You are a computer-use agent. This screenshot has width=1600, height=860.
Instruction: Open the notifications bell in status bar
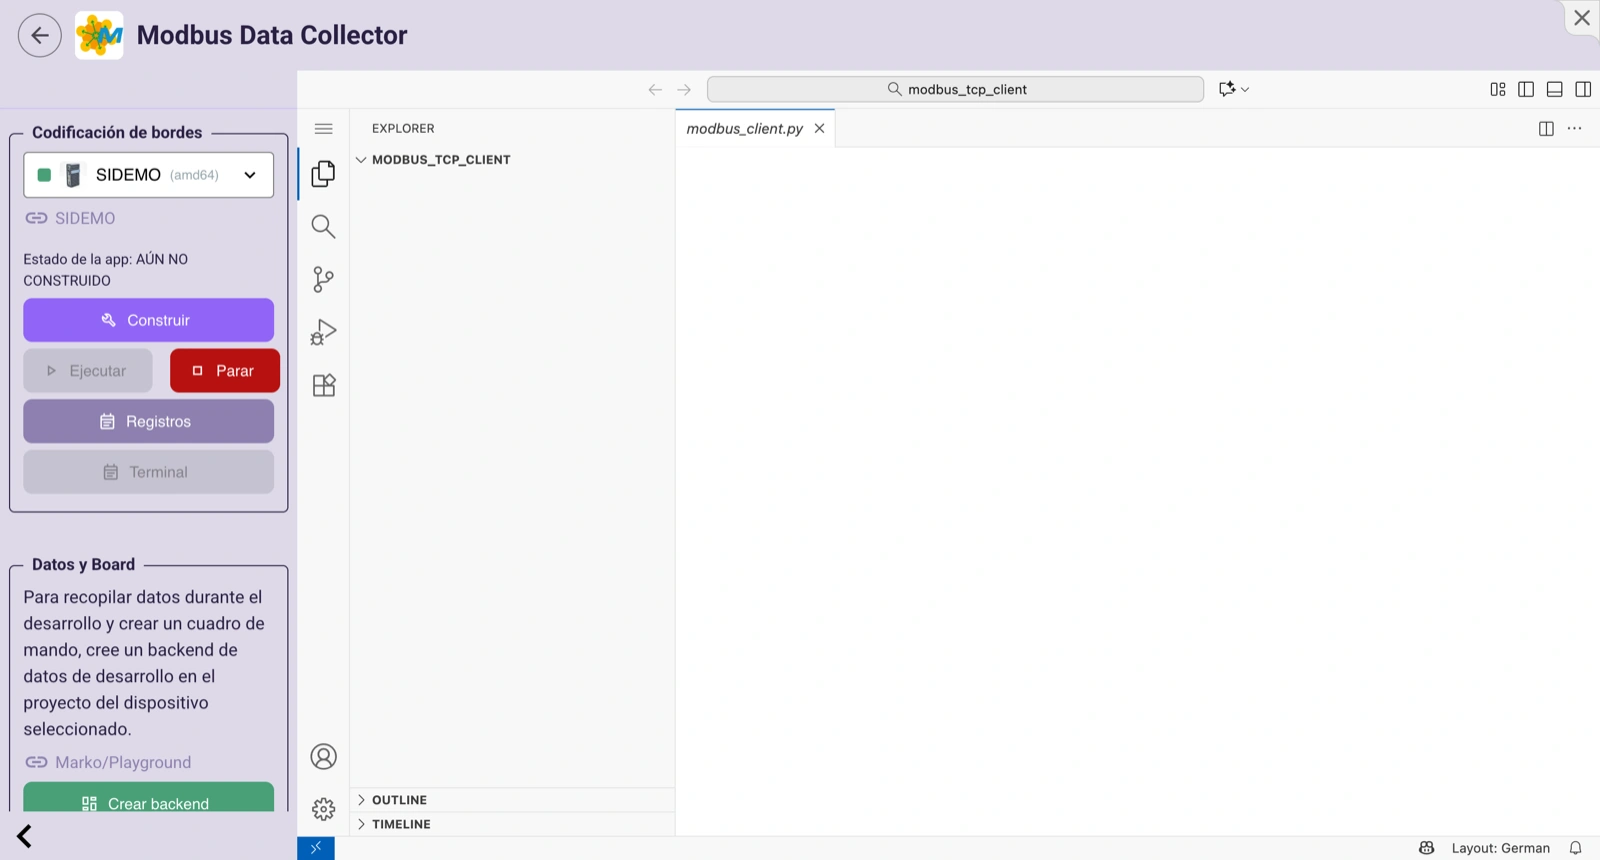click(1575, 848)
